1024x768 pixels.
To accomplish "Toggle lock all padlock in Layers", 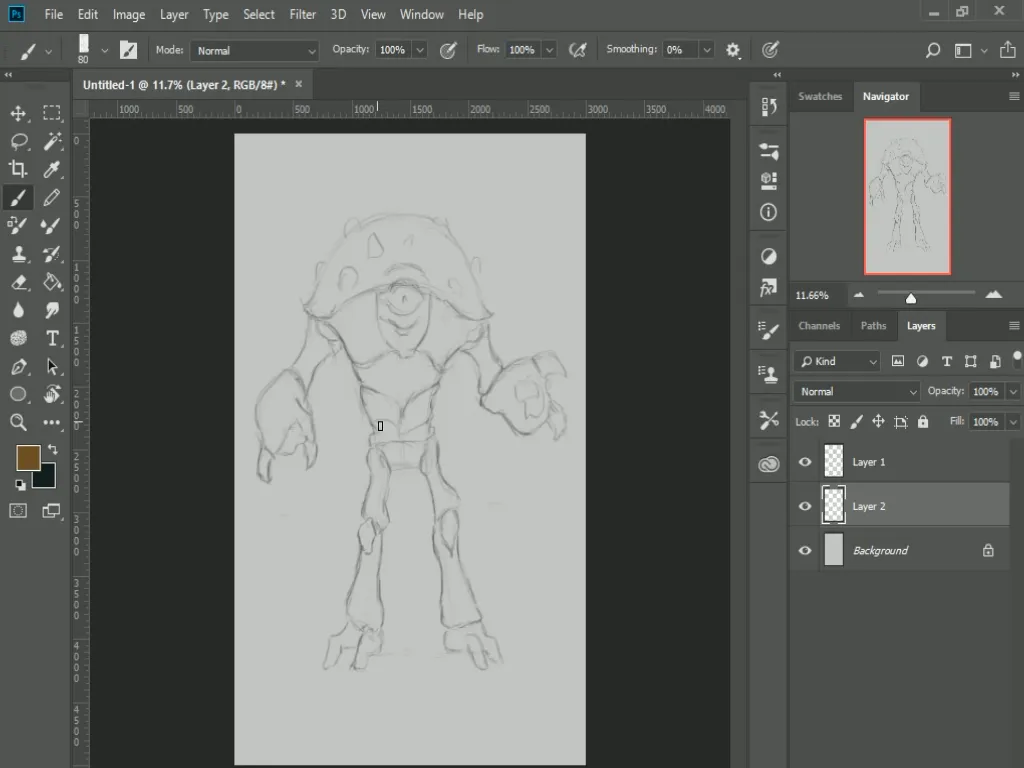I will point(923,421).
